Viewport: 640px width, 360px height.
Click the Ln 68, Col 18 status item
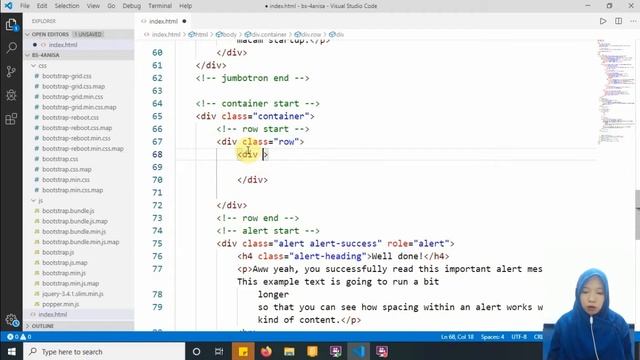pyautogui.click(x=457, y=337)
